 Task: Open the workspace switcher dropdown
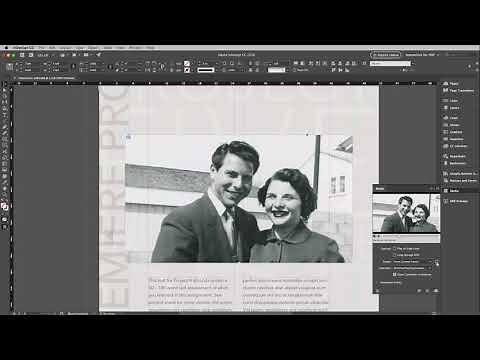tap(422, 55)
